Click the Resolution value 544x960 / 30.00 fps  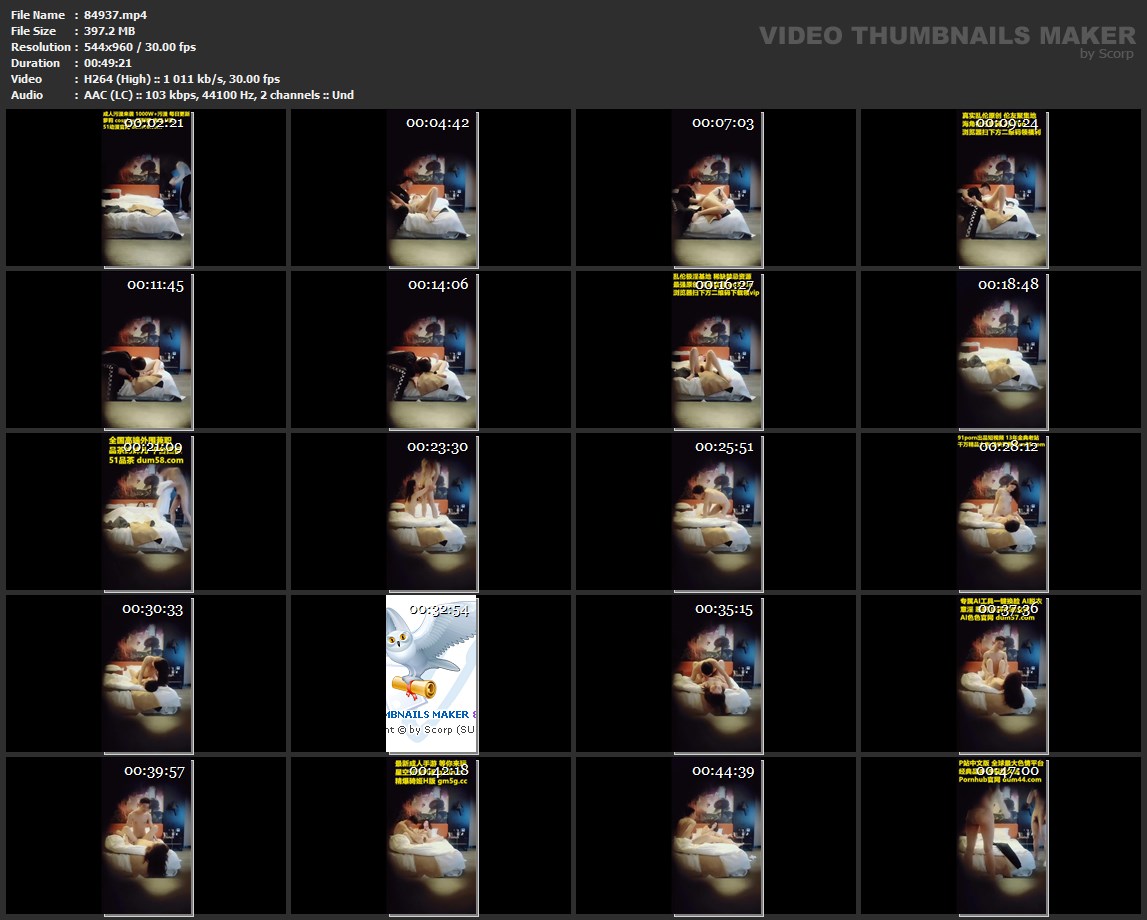point(140,47)
